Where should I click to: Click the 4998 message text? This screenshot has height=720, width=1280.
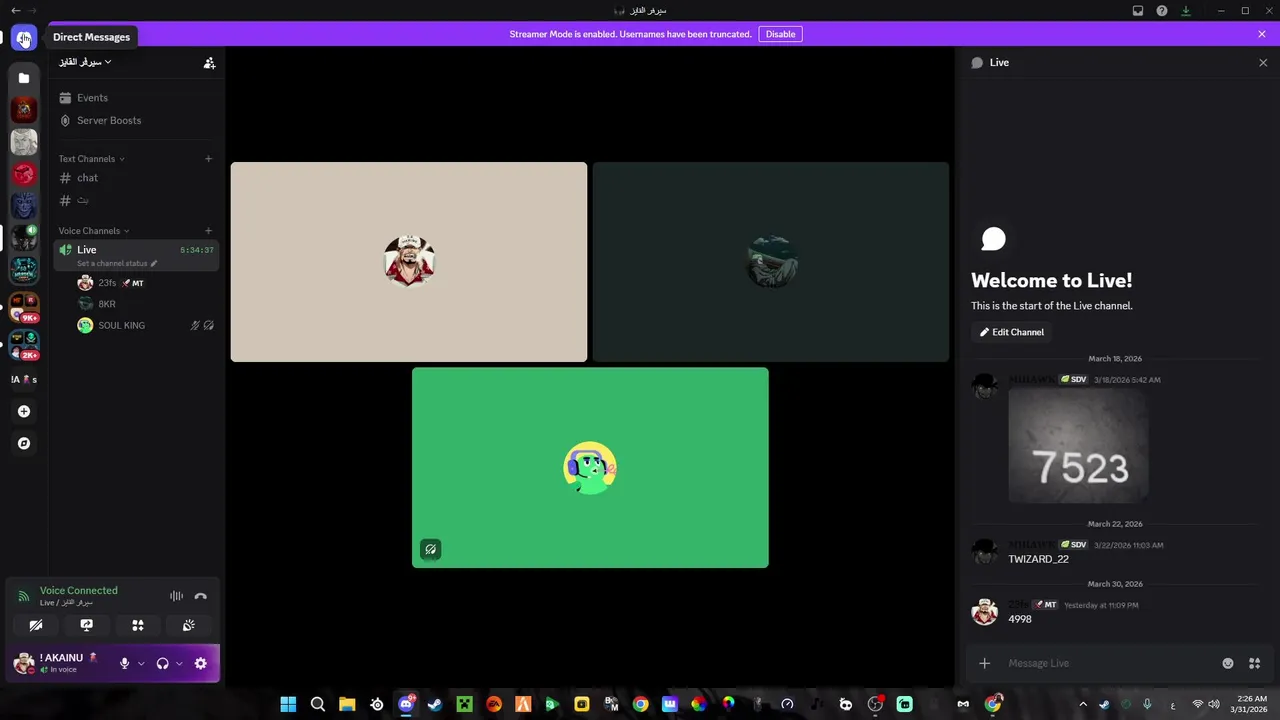pos(1020,619)
